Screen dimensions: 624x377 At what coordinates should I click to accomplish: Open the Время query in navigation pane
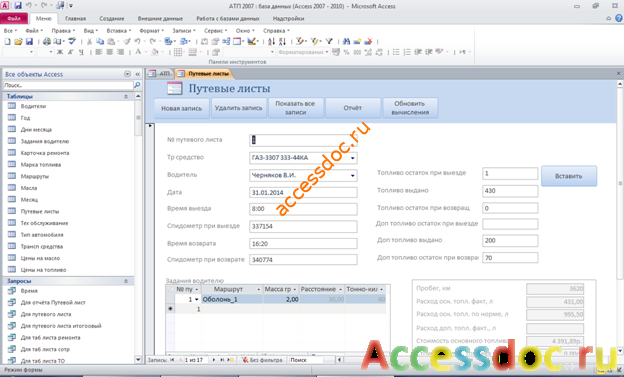pyautogui.click(x=29, y=291)
